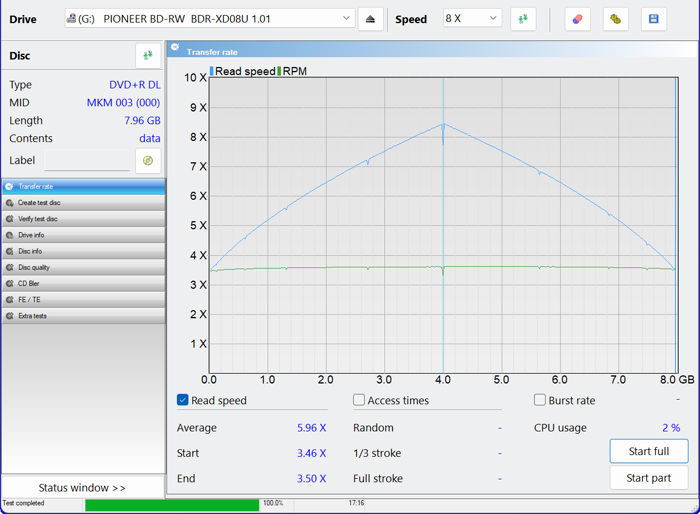
Task: Click the refresh icon next to Speed
Action: pyautogui.click(x=523, y=19)
